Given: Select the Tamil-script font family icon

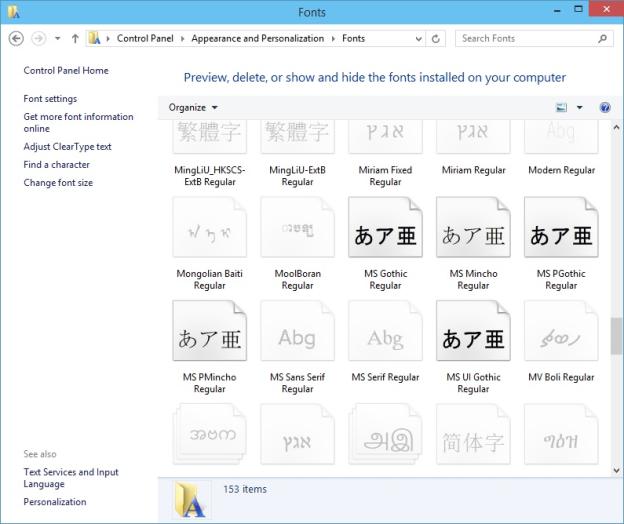Looking at the screenshot, I should [x=385, y=434].
